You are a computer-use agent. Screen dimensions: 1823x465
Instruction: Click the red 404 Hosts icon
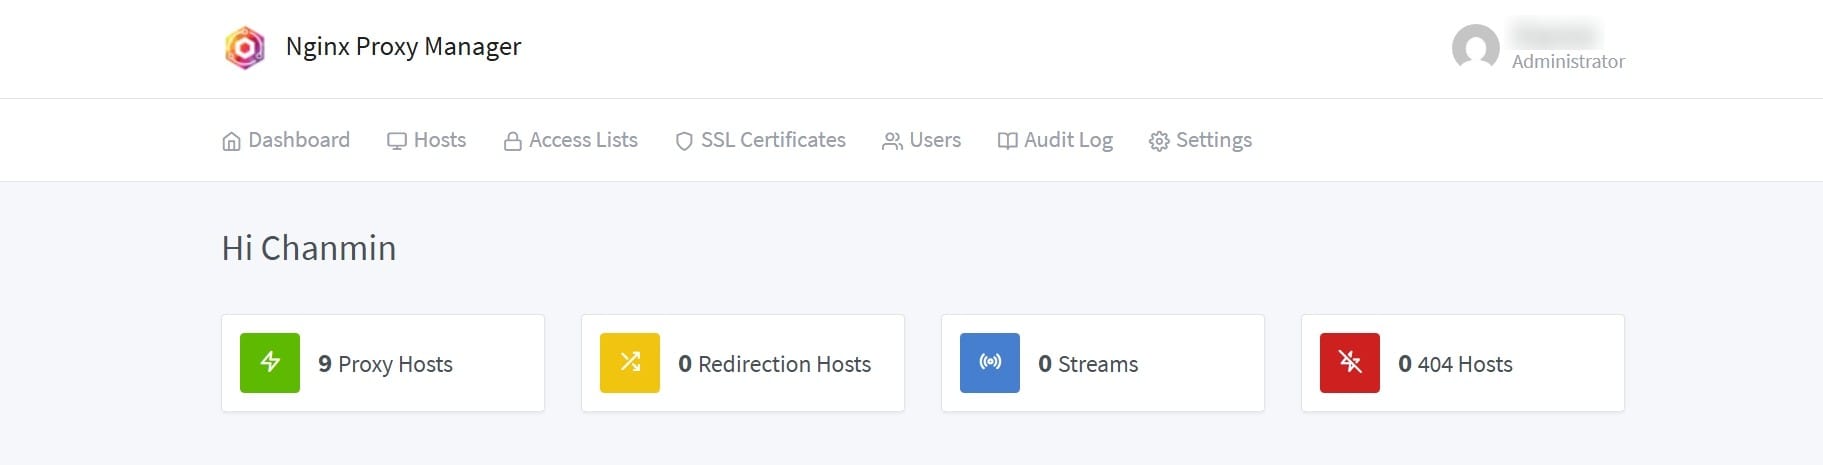click(1350, 362)
